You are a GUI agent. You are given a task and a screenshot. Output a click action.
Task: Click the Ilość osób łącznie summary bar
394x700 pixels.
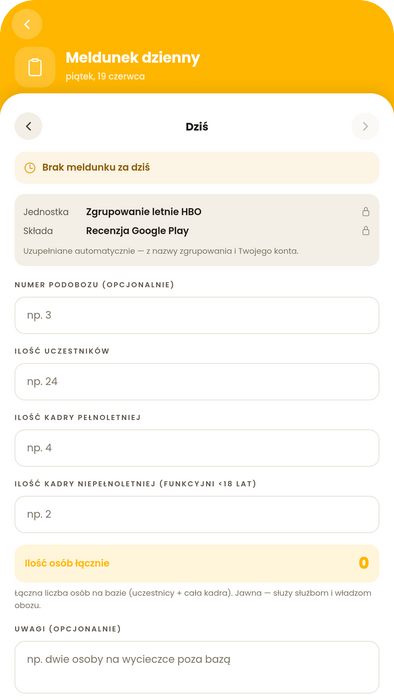point(197,563)
